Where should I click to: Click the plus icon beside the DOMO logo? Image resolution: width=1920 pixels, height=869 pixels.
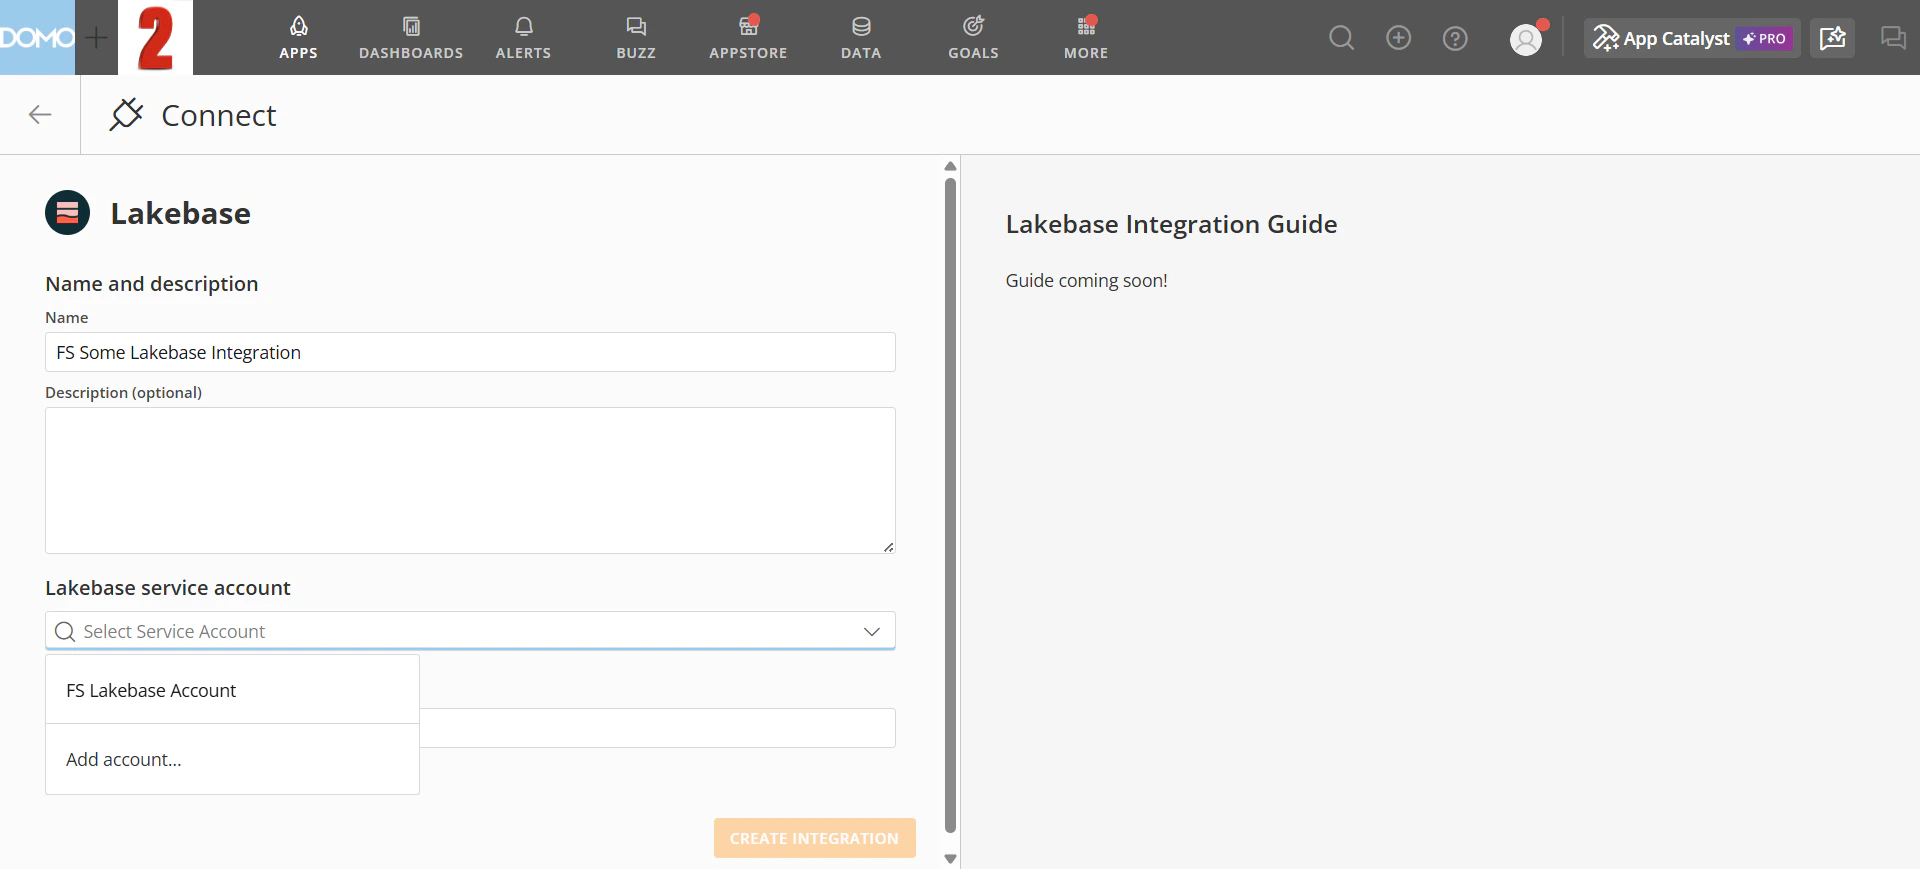click(96, 38)
